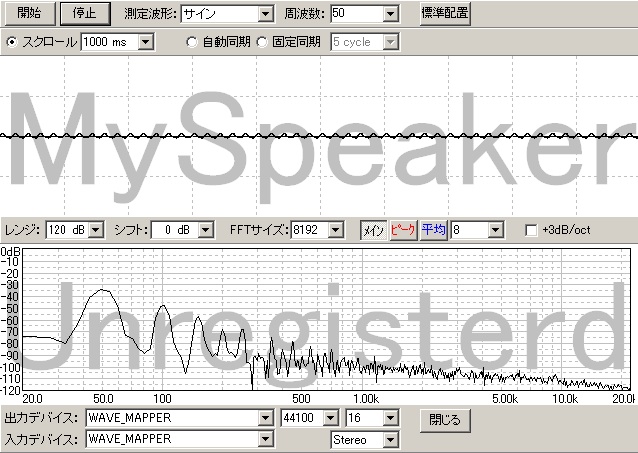This screenshot has height=453, width=638.
Task: Open the 16 bit depth dropdown
Action: pyautogui.click(x=371, y=418)
